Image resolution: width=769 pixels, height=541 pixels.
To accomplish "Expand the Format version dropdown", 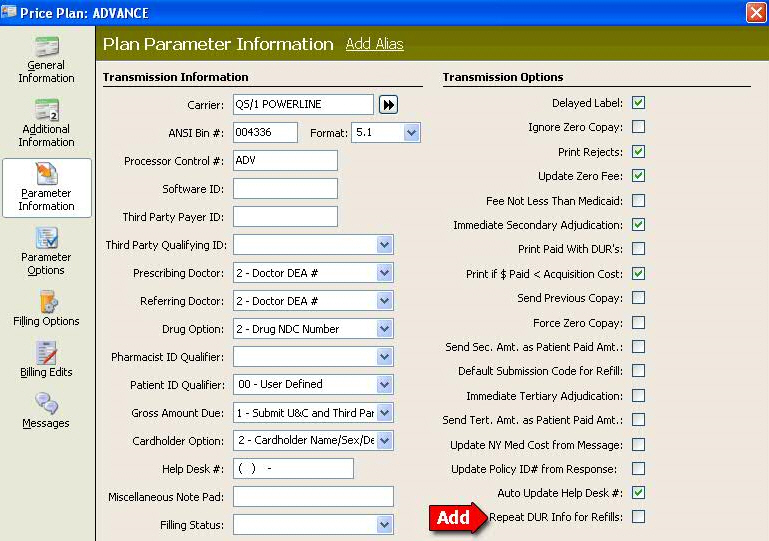I will click(x=411, y=133).
